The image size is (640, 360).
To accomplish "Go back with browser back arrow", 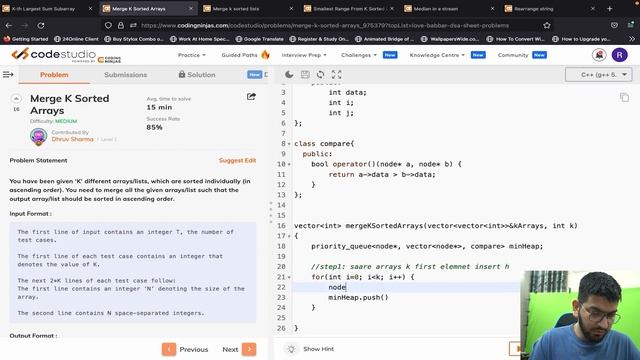I will (9, 25).
